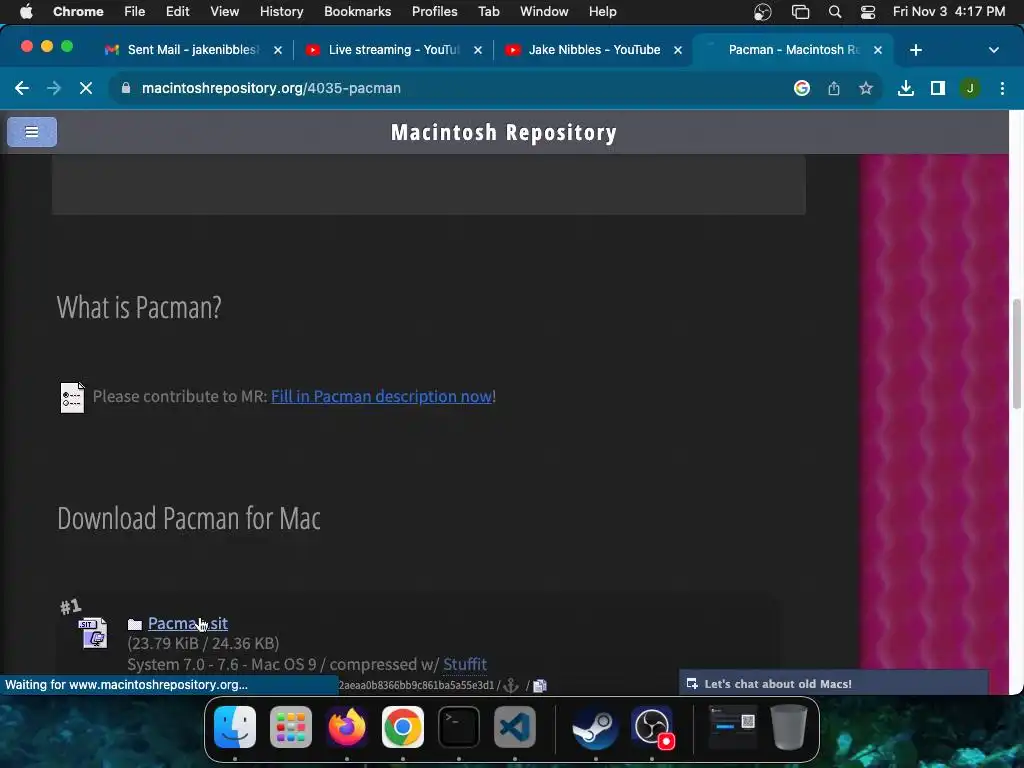Open Chrome from the Dock
This screenshot has width=1024, height=768.
402,727
